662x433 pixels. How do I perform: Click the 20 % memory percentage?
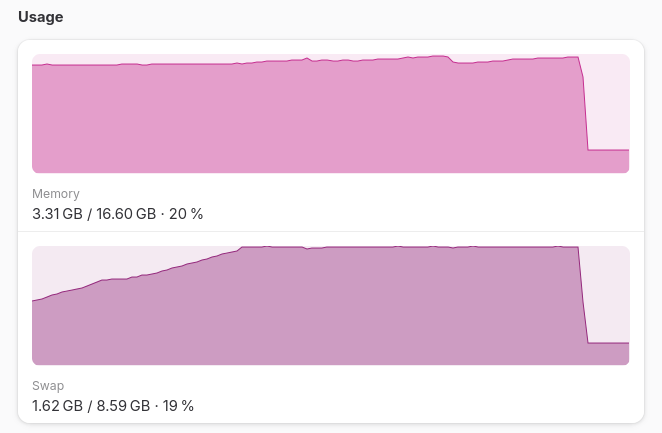pos(188,213)
